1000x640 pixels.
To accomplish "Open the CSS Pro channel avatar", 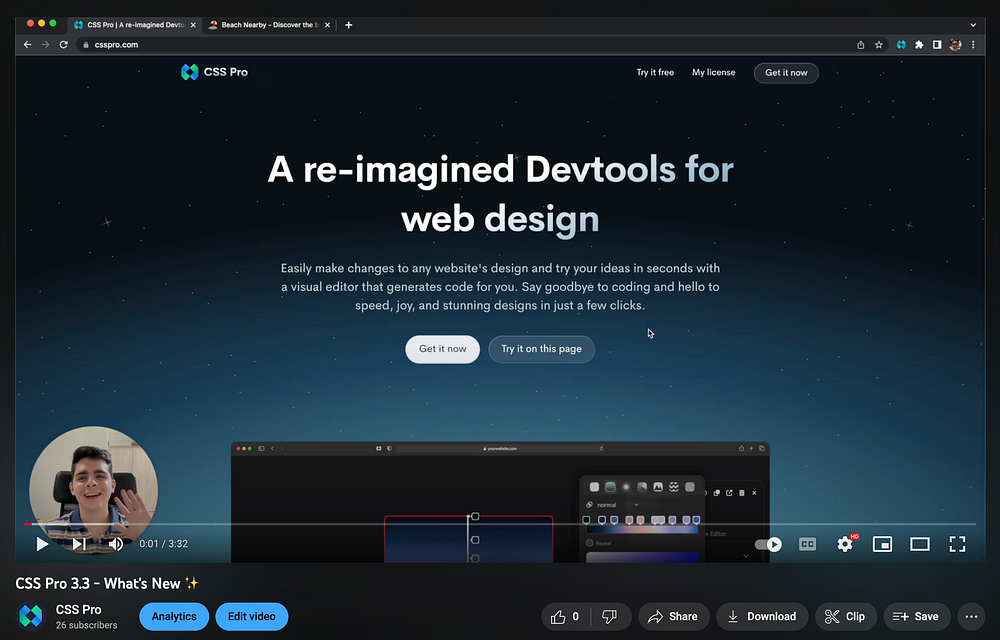I will coord(31,616).
